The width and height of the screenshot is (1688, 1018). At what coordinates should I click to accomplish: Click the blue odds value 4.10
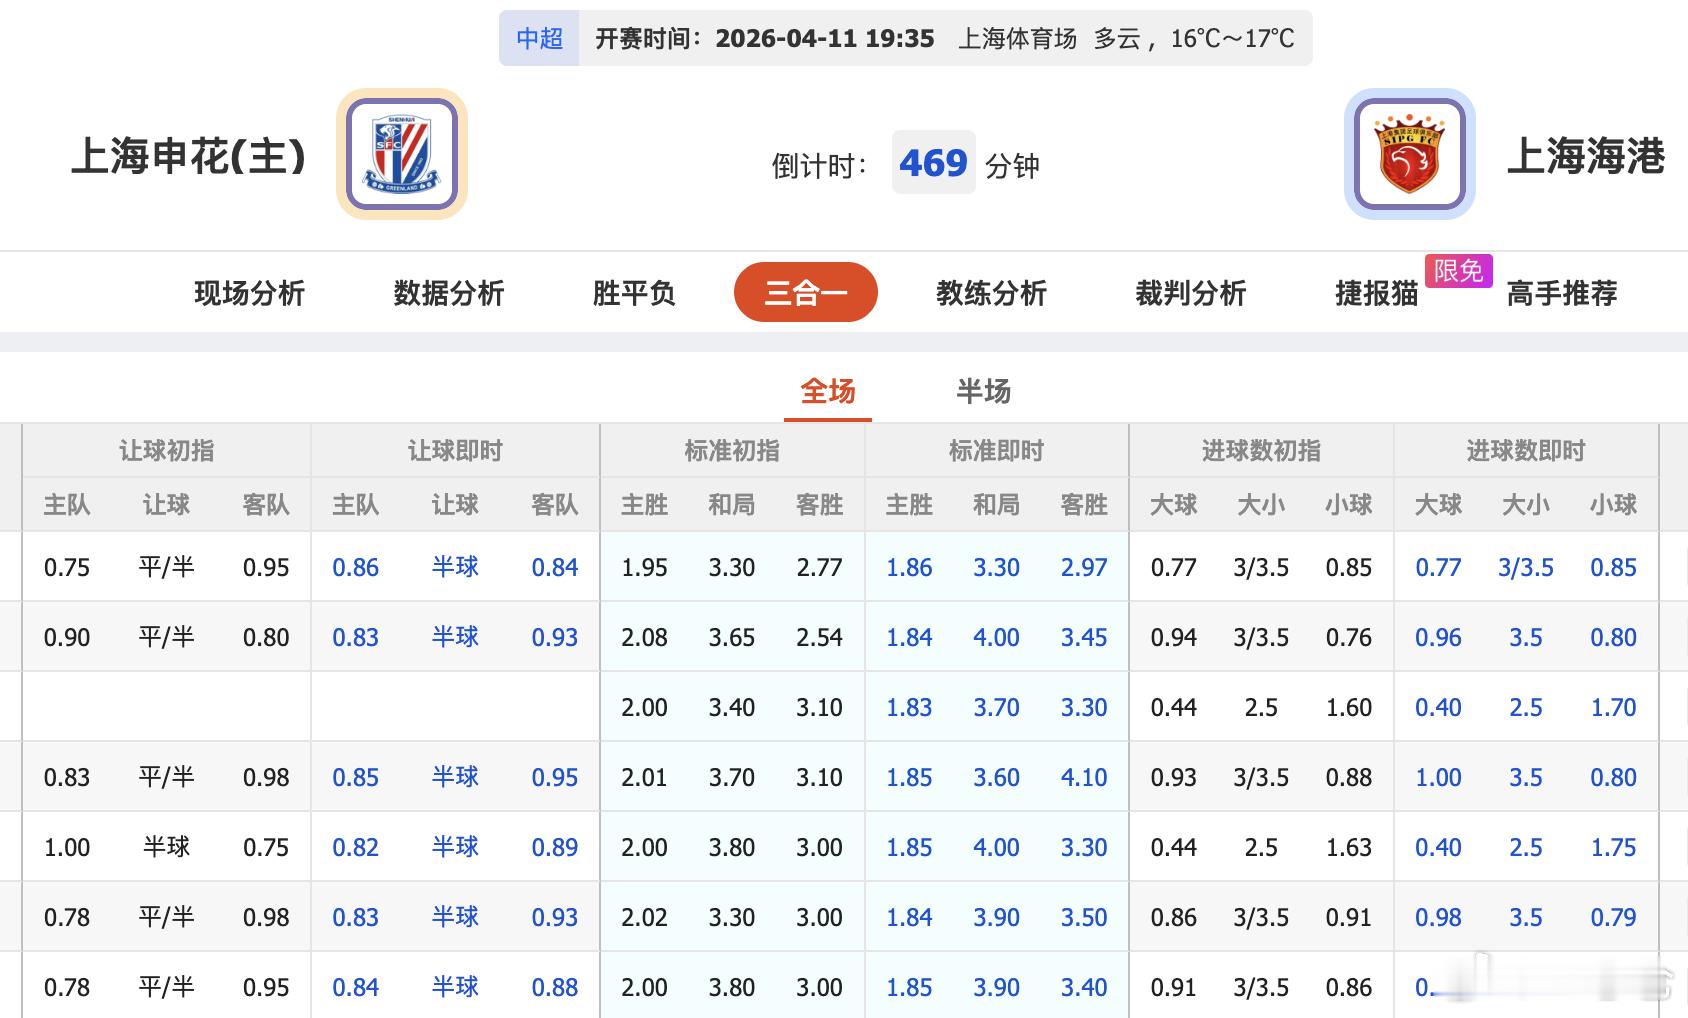coord(1084,777)
